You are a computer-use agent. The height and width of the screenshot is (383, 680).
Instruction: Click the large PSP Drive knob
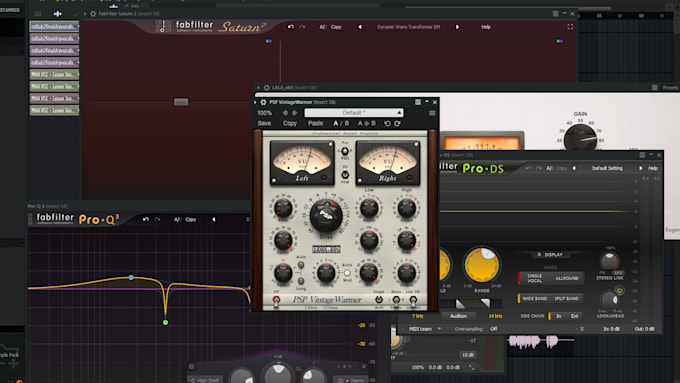point(326,215)
